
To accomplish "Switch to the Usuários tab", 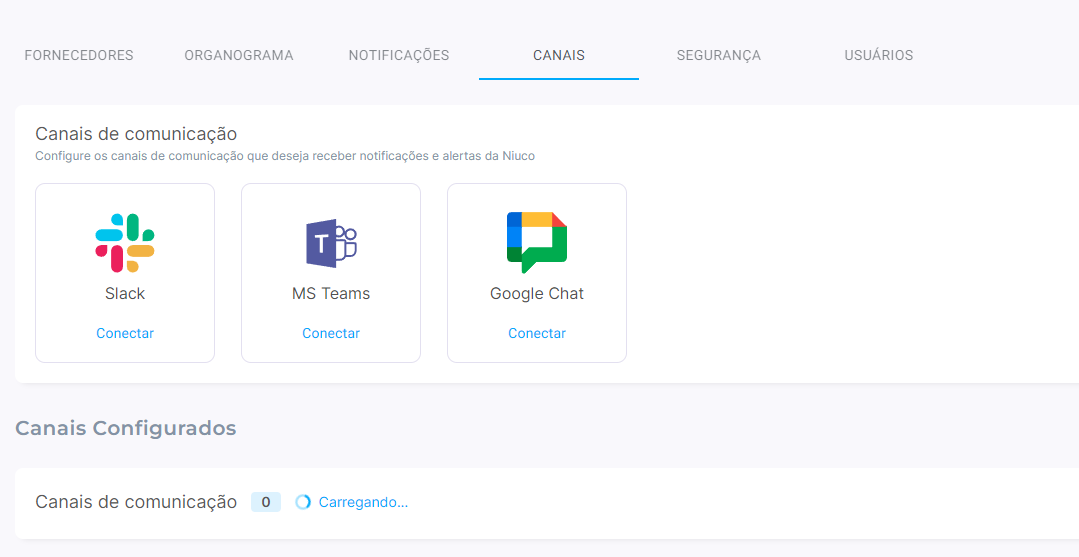I will point(879,55).
